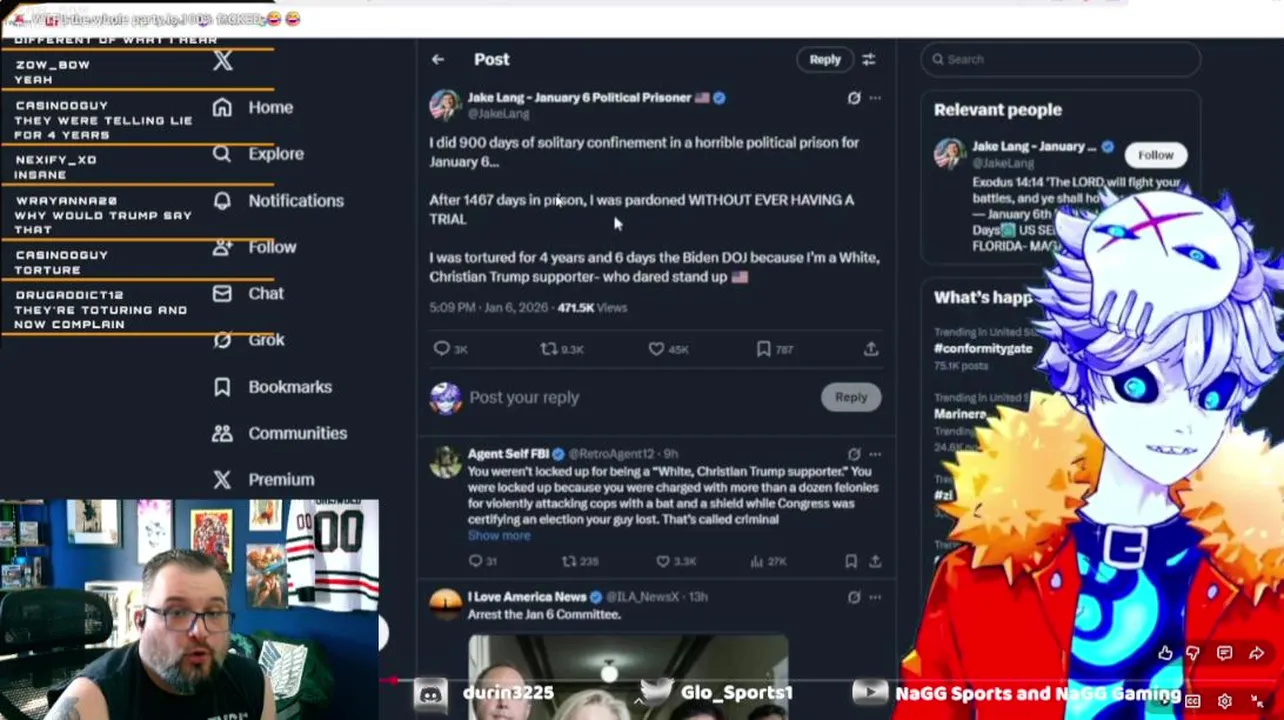Click the Premium X icon
The height and width of the screenshot is (720, 1284).
[222, 479]
